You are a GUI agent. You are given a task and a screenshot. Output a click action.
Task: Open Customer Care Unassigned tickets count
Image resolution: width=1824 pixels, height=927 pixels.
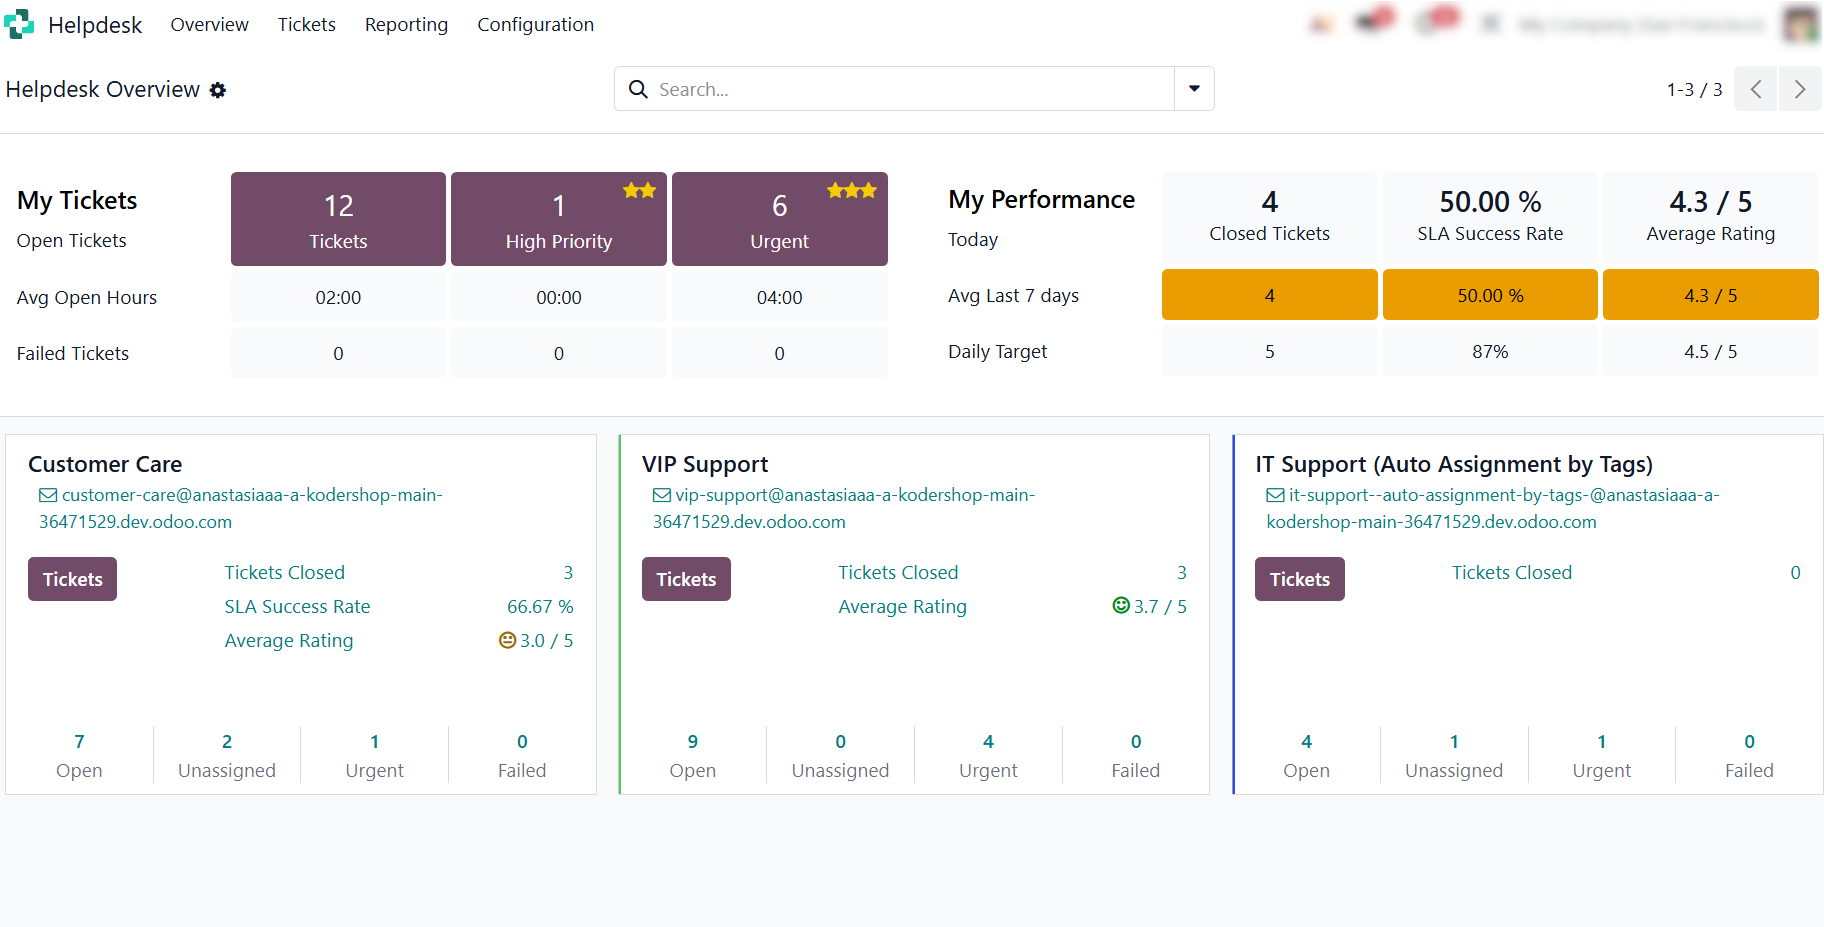pyautogui.click(x=227, y=755)
